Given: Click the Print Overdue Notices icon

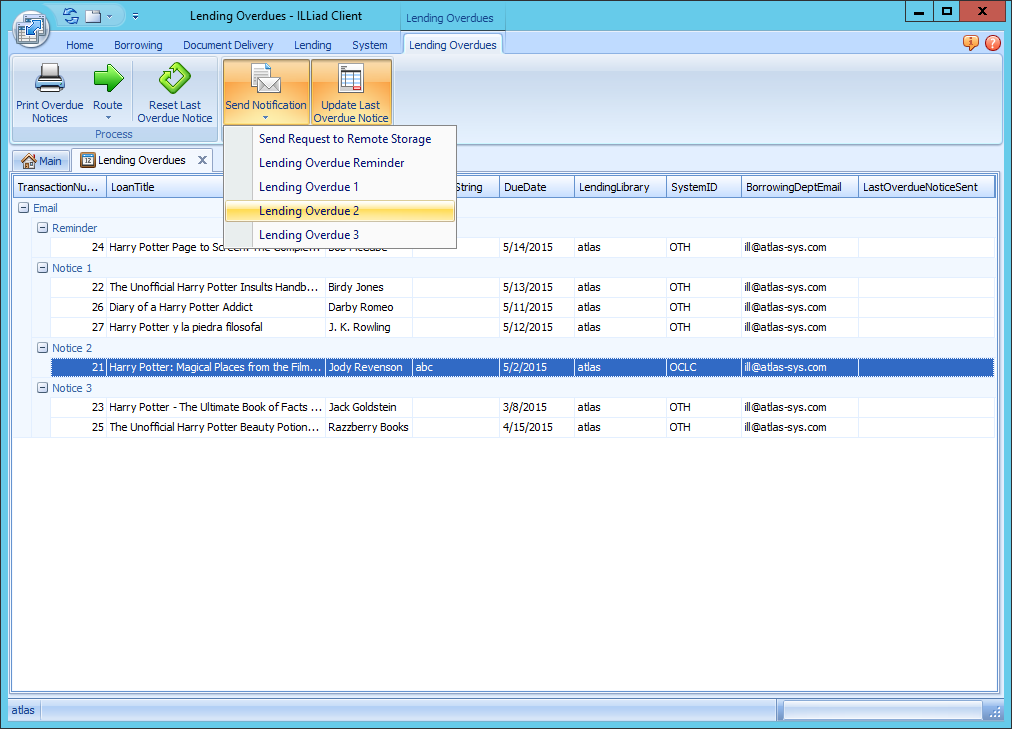Looking at the screenshot, I should tap(49, 80).
